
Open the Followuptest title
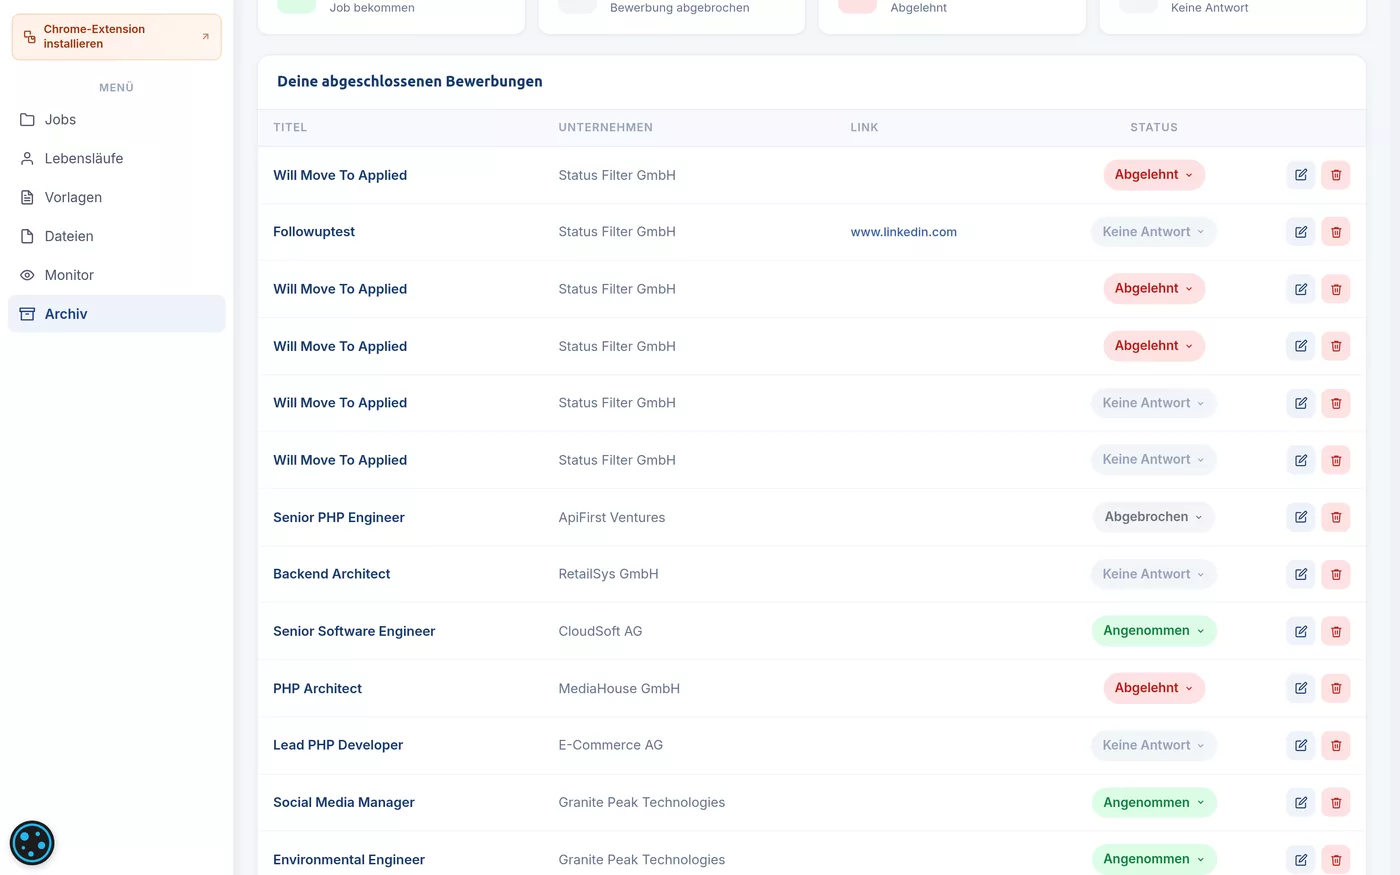click(x=314, y=232)
